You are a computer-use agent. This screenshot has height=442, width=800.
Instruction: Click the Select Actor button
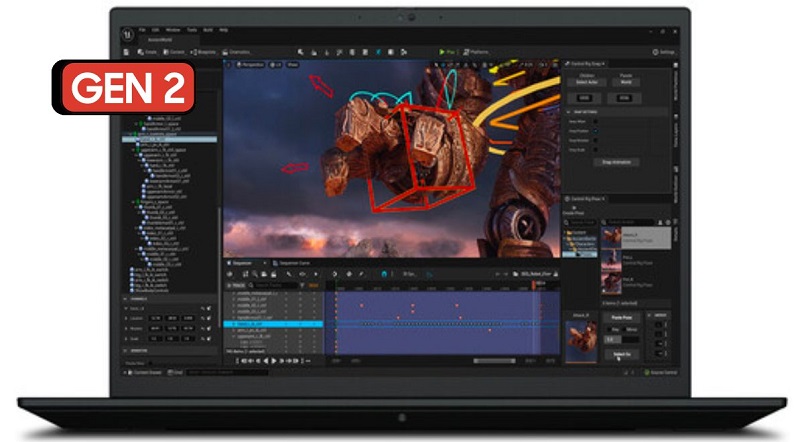[x=587, y=82]
